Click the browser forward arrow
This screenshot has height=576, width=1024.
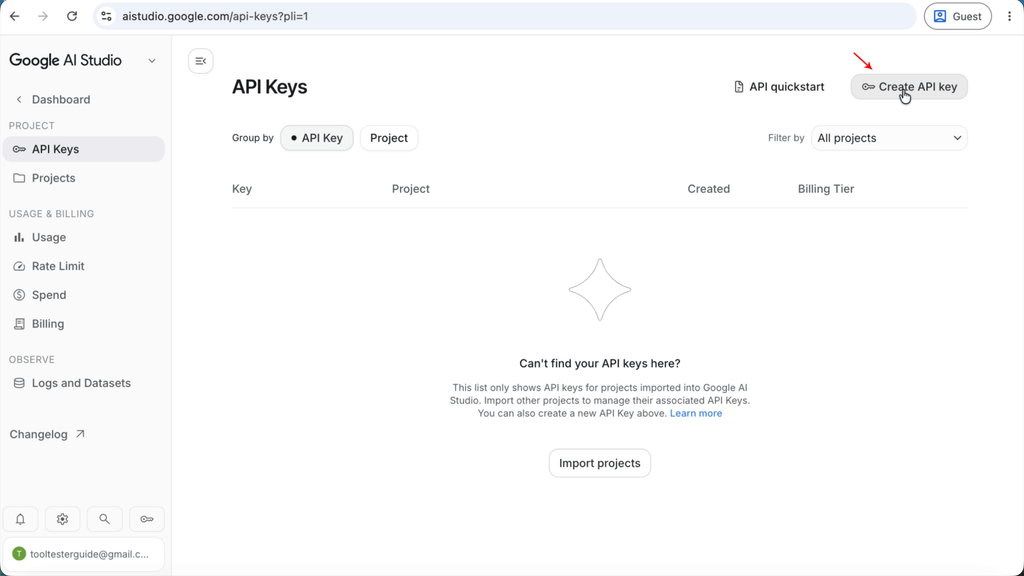[43, 16]
